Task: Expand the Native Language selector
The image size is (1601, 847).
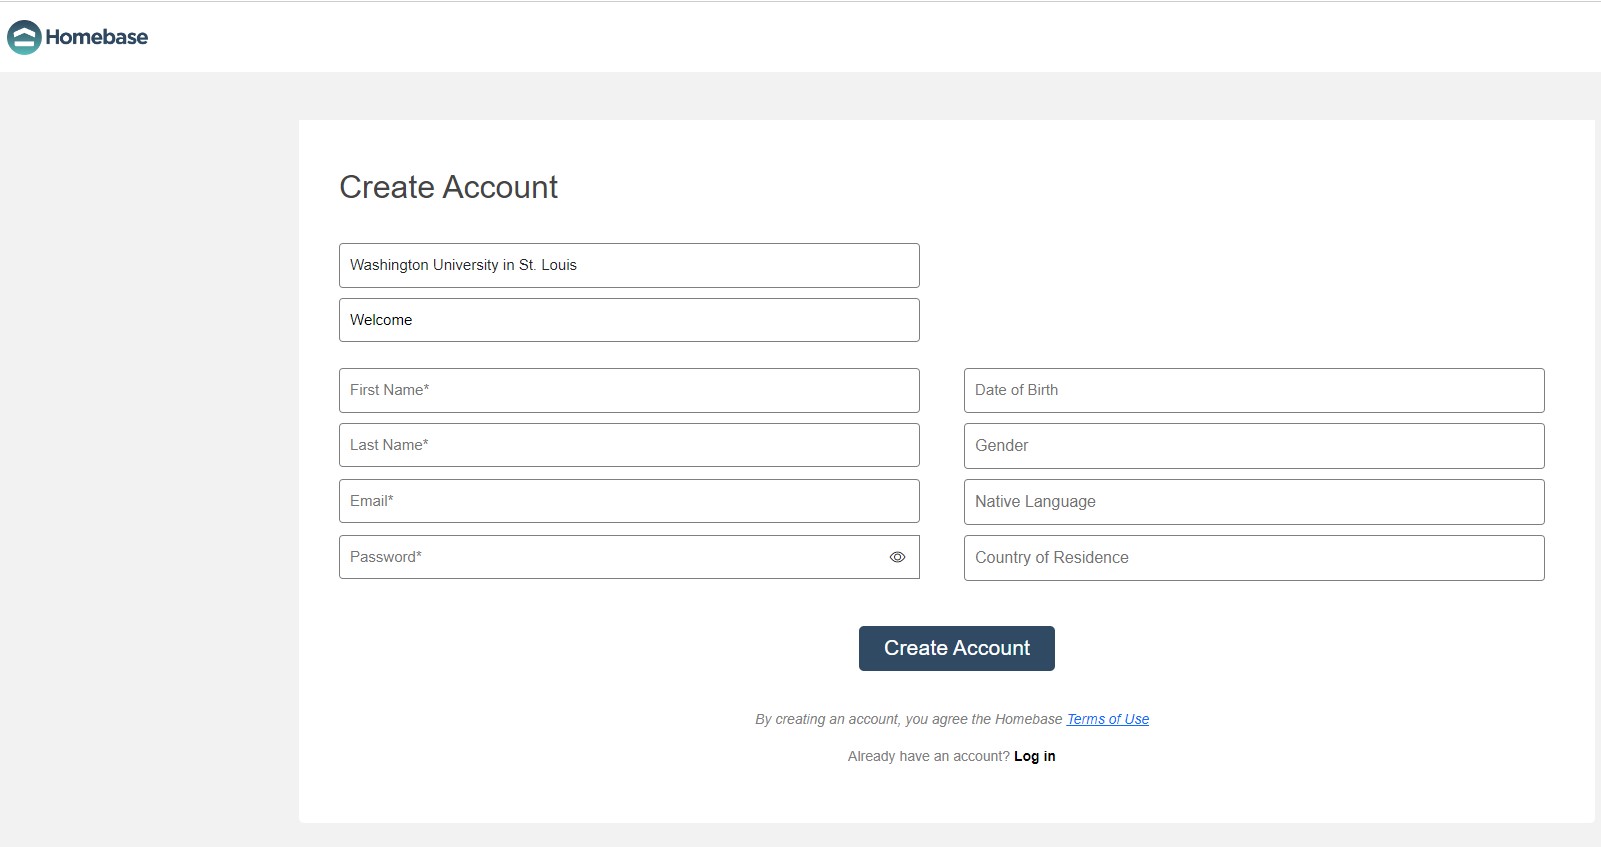Action: (1253, 502)
